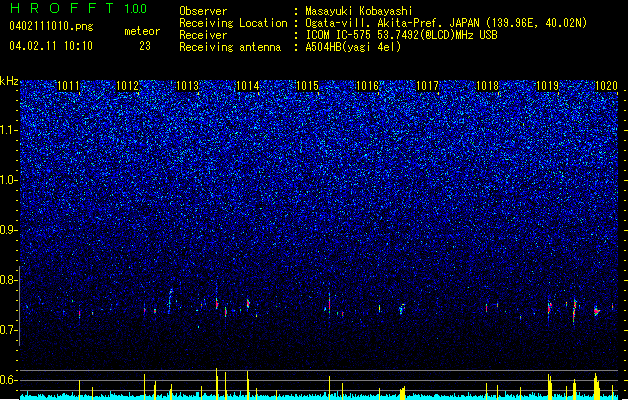
Task: Select observer name Masayuki Kobayashi
Action: 359,11
